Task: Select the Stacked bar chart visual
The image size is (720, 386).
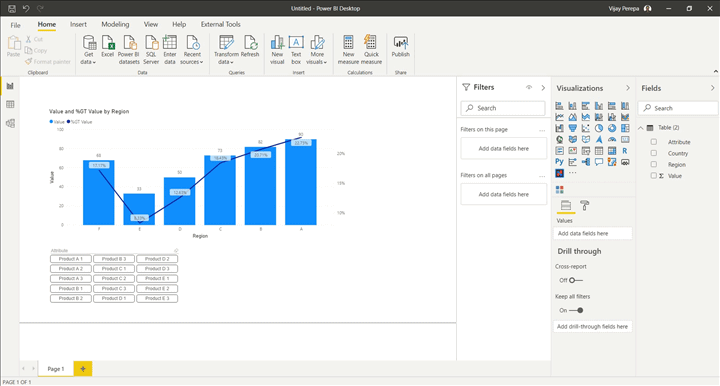Action: pos(559,106)
